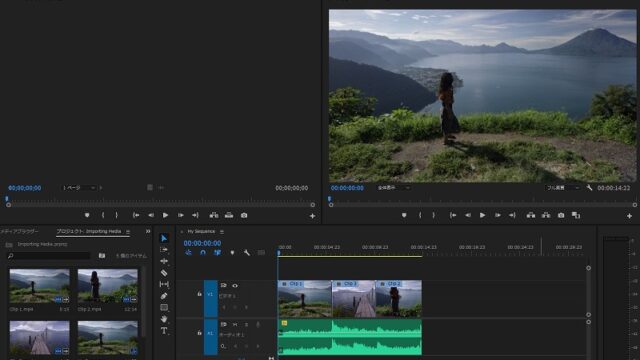Click the Project panel search magnifier
Image resolution: width=640 pixels, height=360 pixels.
11,256
